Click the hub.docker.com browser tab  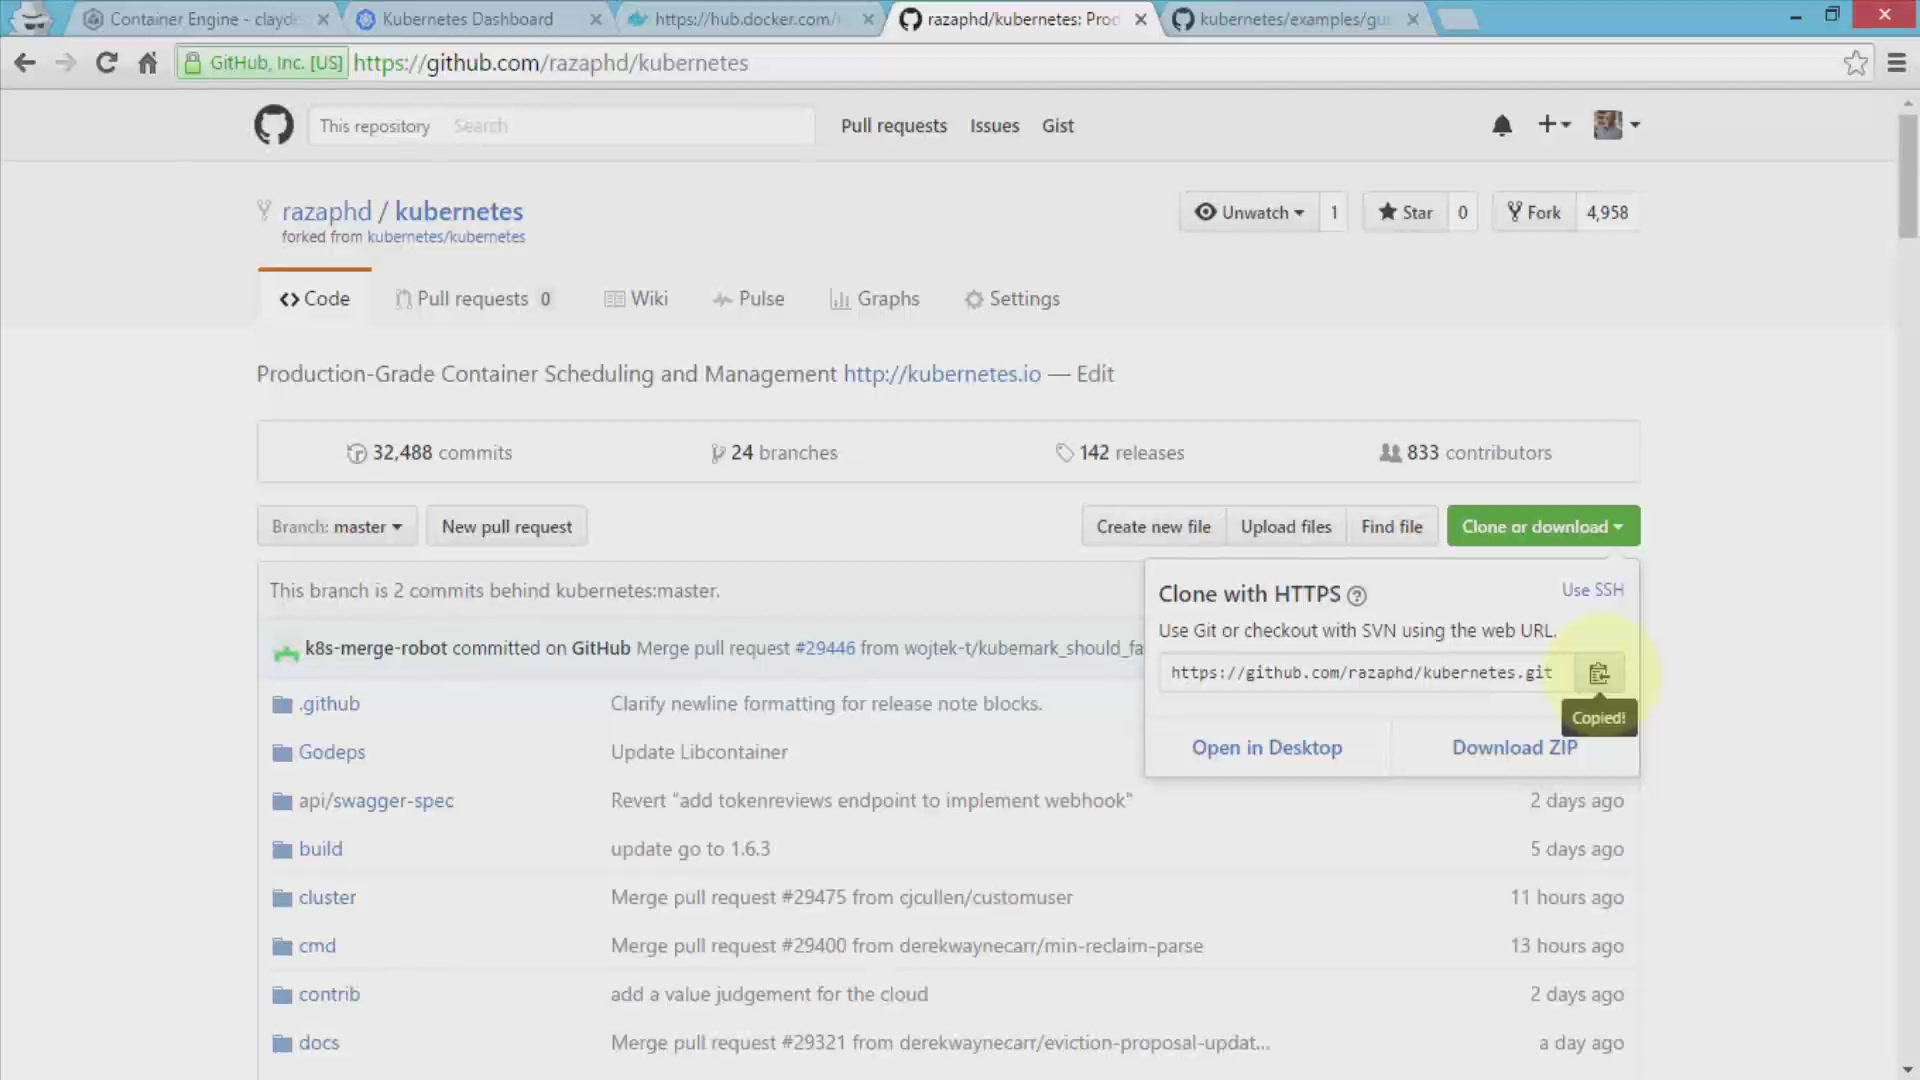(x=753, y=18)
